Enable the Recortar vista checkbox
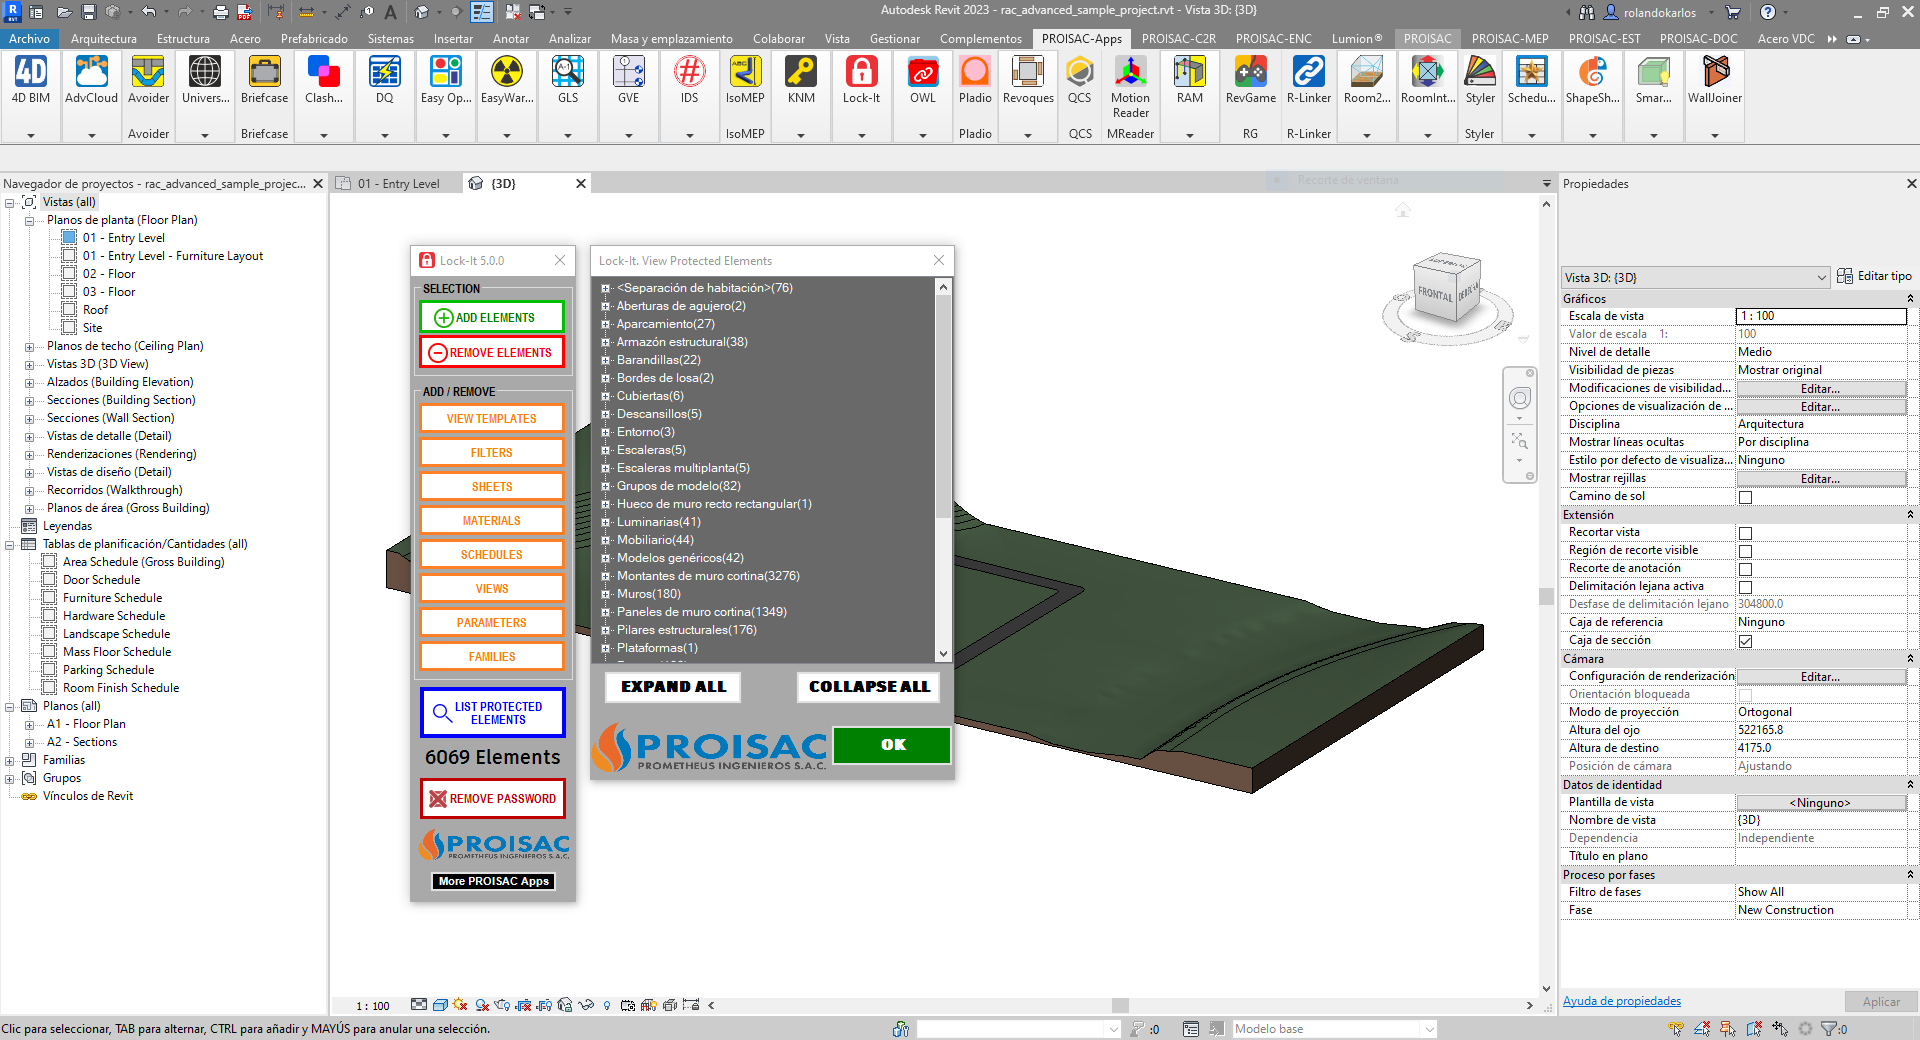This screenshot has width=1920, height=1040. [x=1745, y=533]
